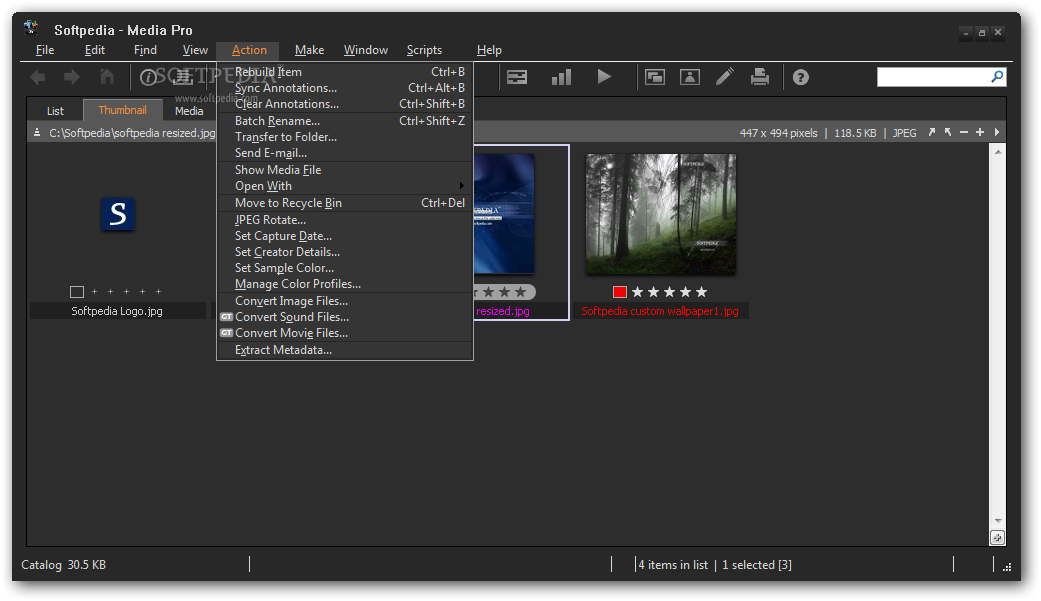Image resolution: width=1041 pixels, height=601 pixels.
Task: Choose Sync Annotations menu entry
Action: click(x=345, y=88)
